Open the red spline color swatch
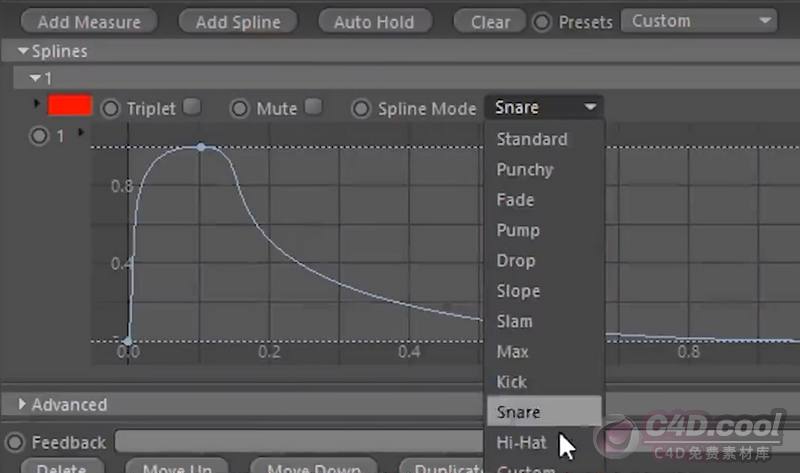 (70, 107)
